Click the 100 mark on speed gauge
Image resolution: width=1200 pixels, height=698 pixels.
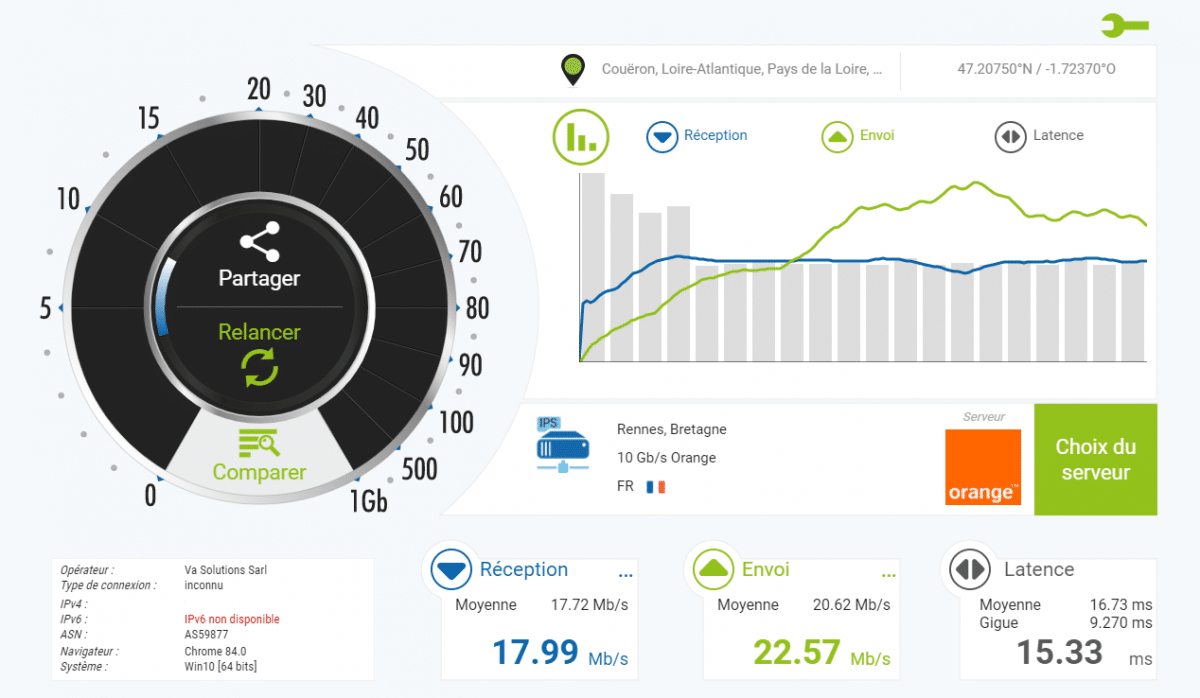(x=456, y=422)
